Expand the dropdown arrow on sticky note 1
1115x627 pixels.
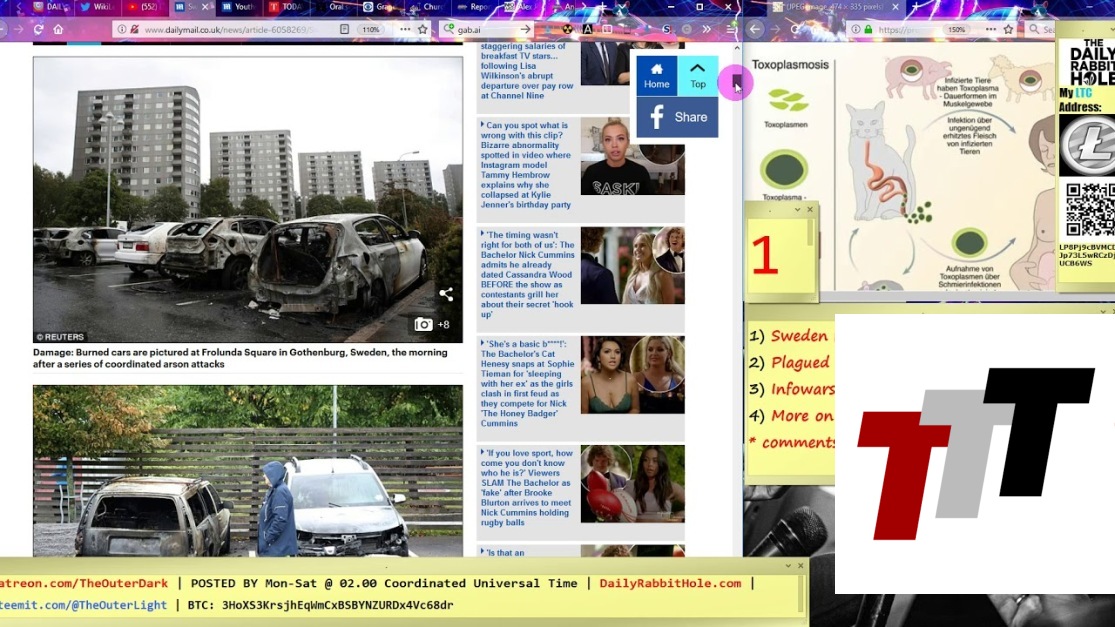point(797,210)
